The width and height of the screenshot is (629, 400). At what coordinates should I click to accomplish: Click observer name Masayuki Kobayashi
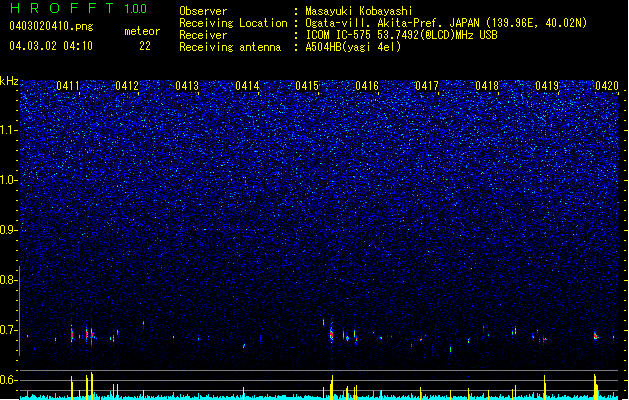click(x=359, y=11)
